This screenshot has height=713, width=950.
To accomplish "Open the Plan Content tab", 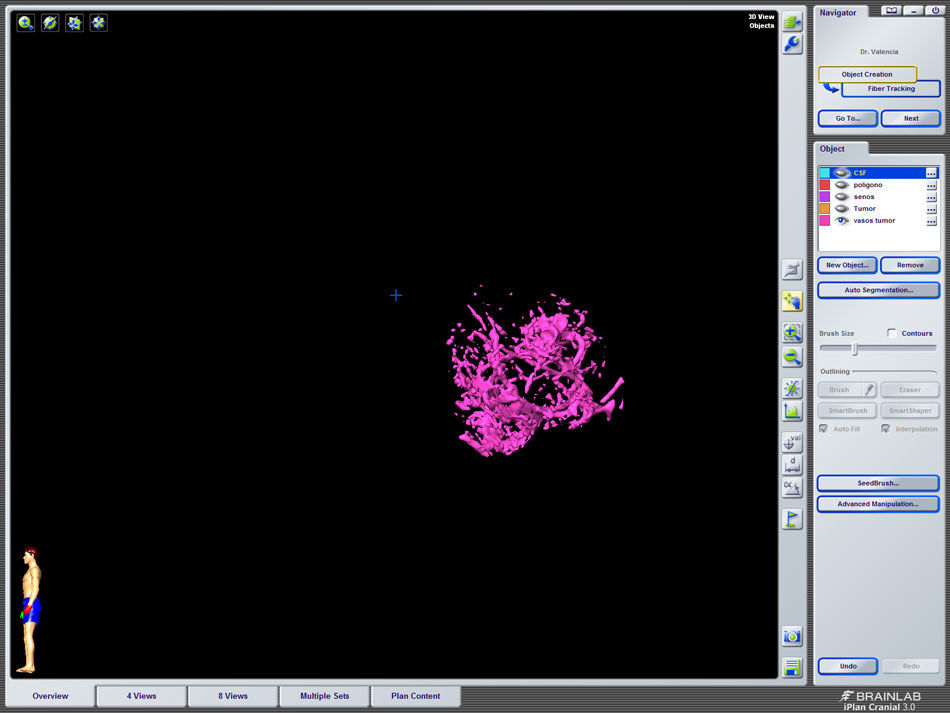I will tap(415, 696).
